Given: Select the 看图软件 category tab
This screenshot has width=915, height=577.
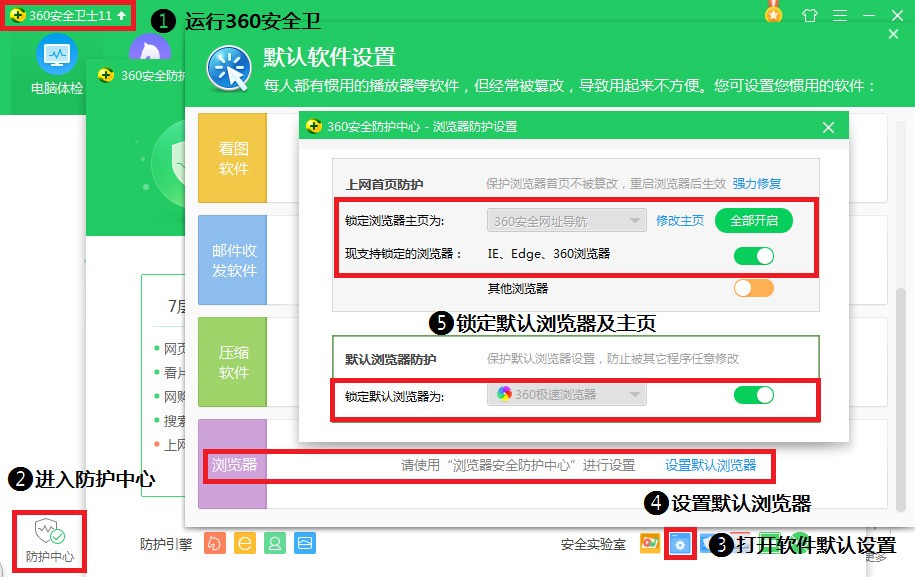Looking at the screenshot, I should pos(233,158).
